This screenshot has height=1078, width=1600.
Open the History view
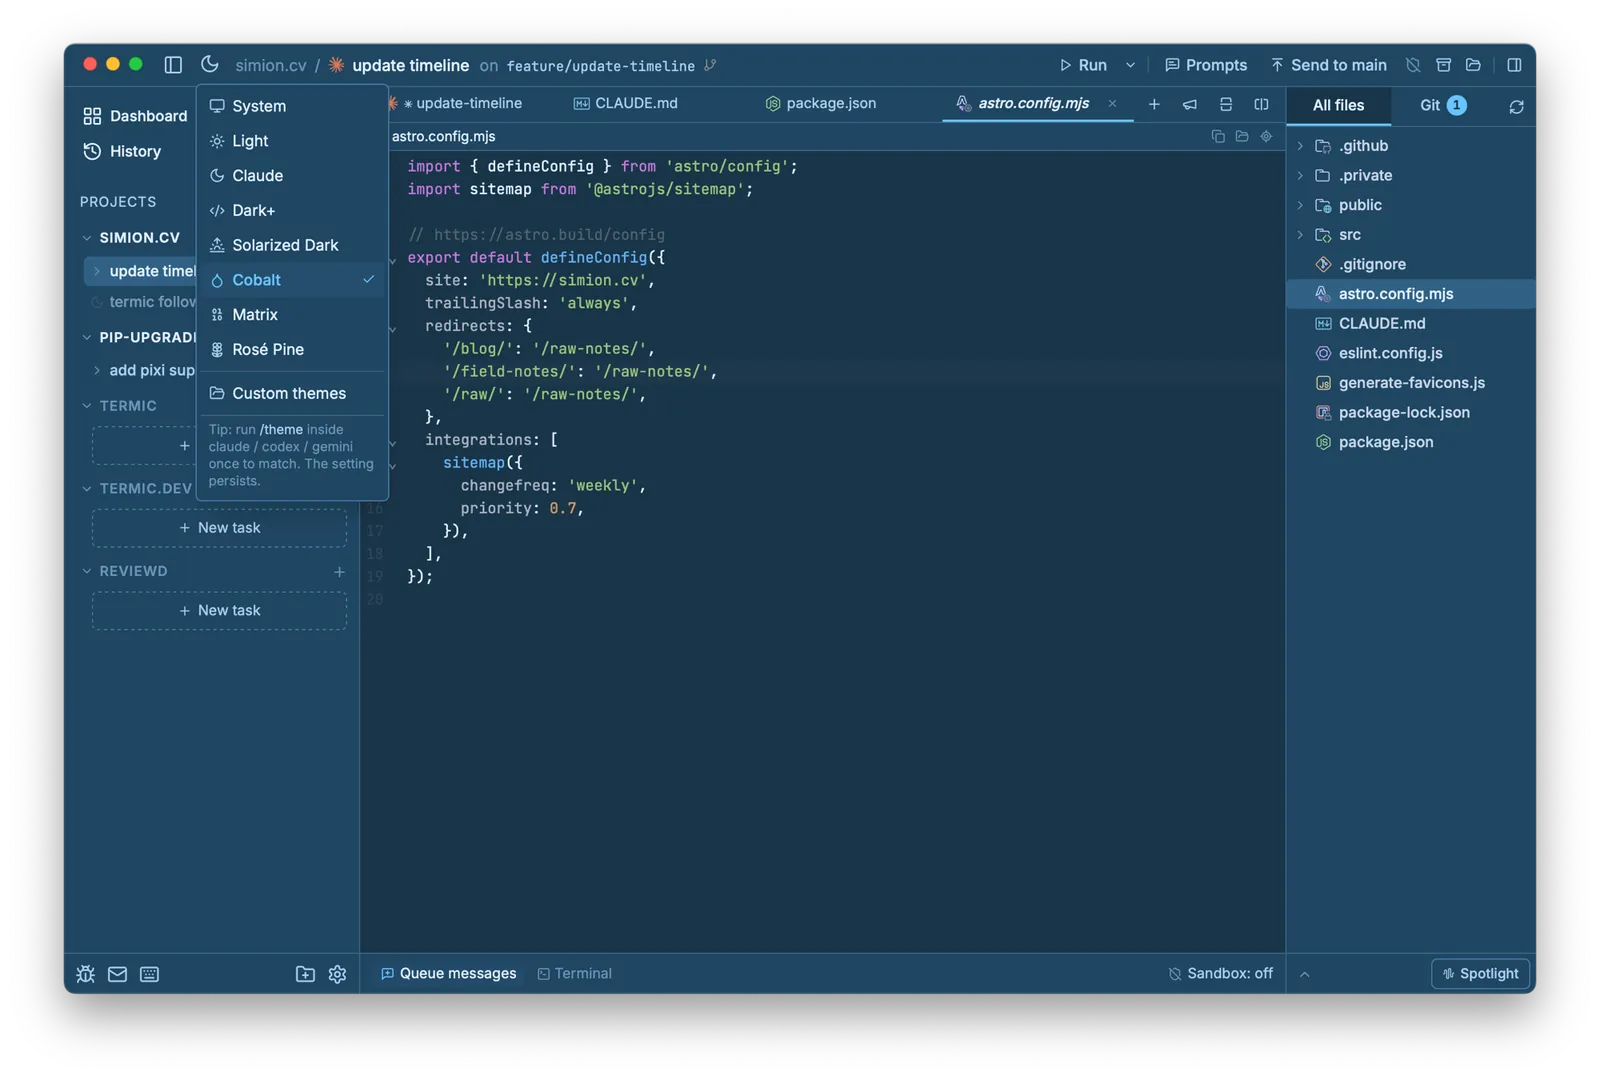(122, 152)
